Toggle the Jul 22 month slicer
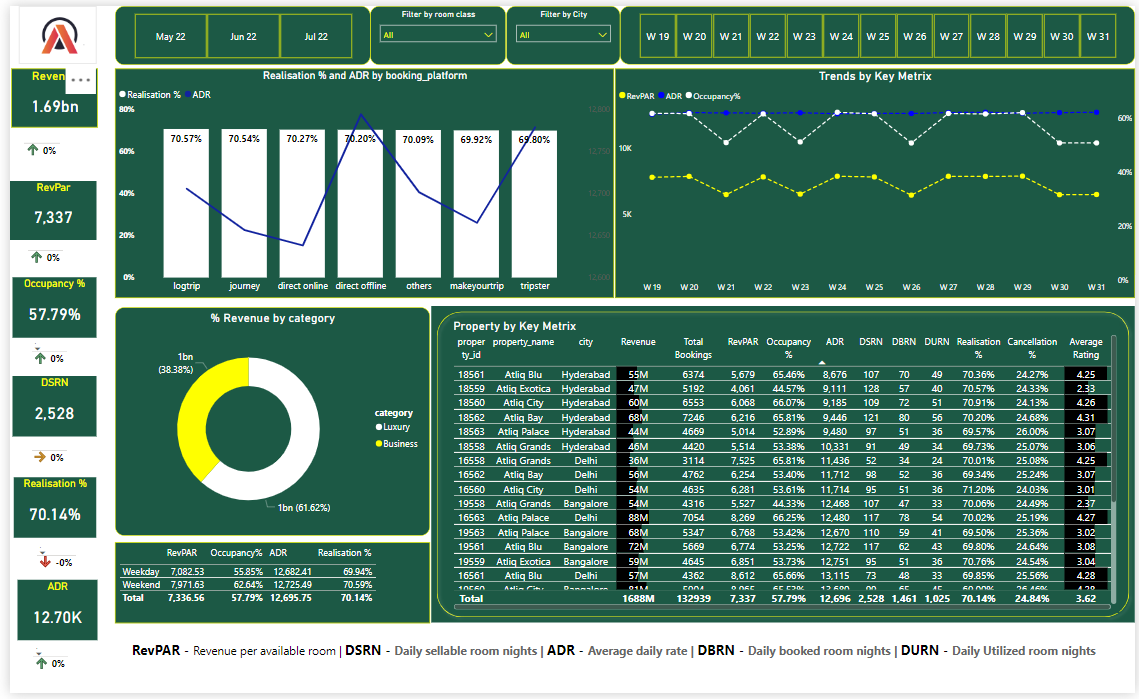Viewport: 1139px width, 699px height. 316,36
